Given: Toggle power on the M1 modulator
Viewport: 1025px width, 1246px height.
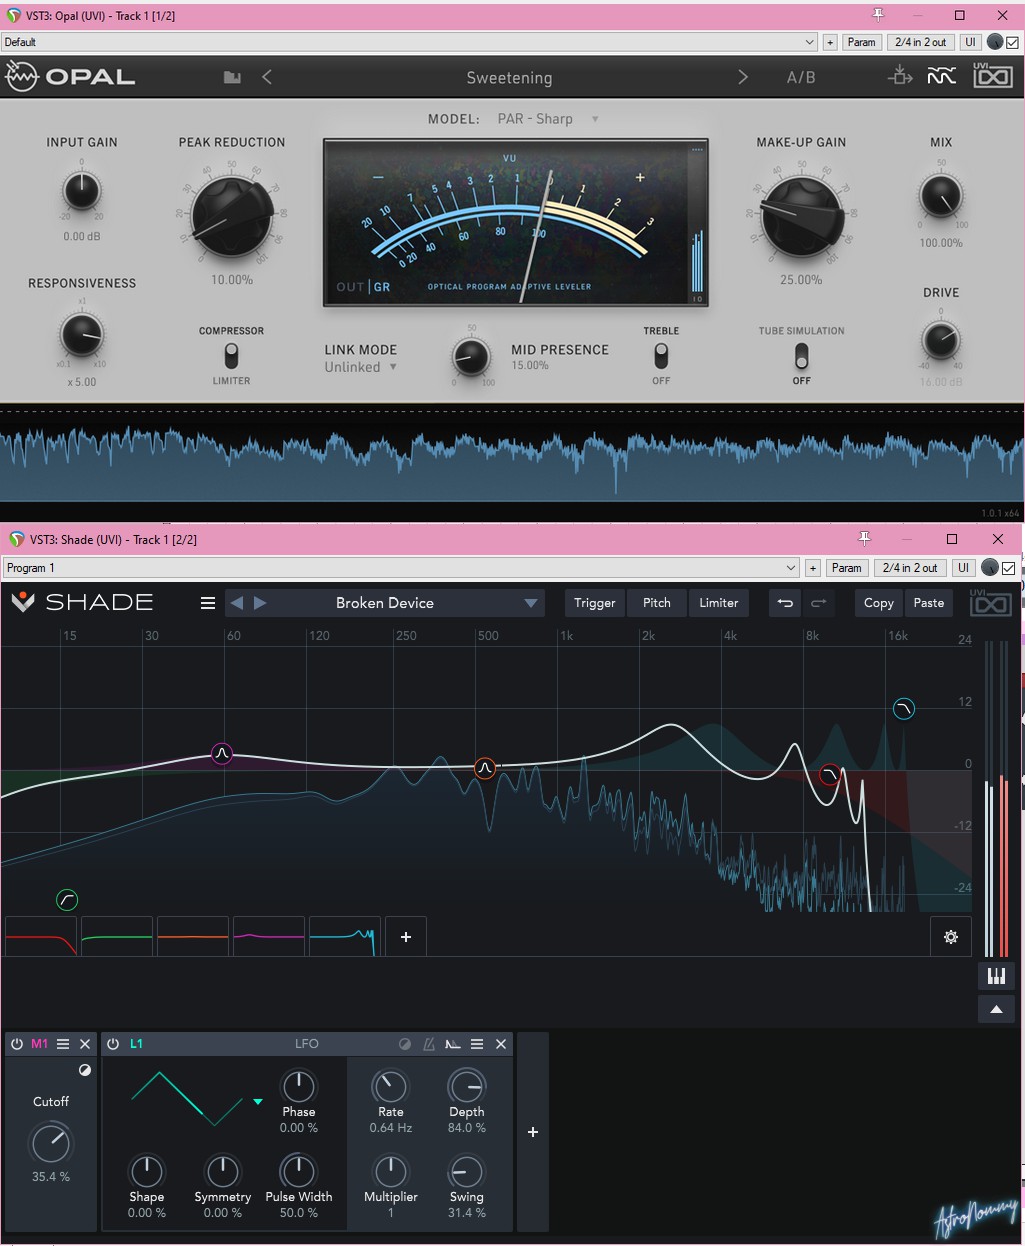Looking at the screenshot, I should pyautogui.click(x=17, y=1044).
